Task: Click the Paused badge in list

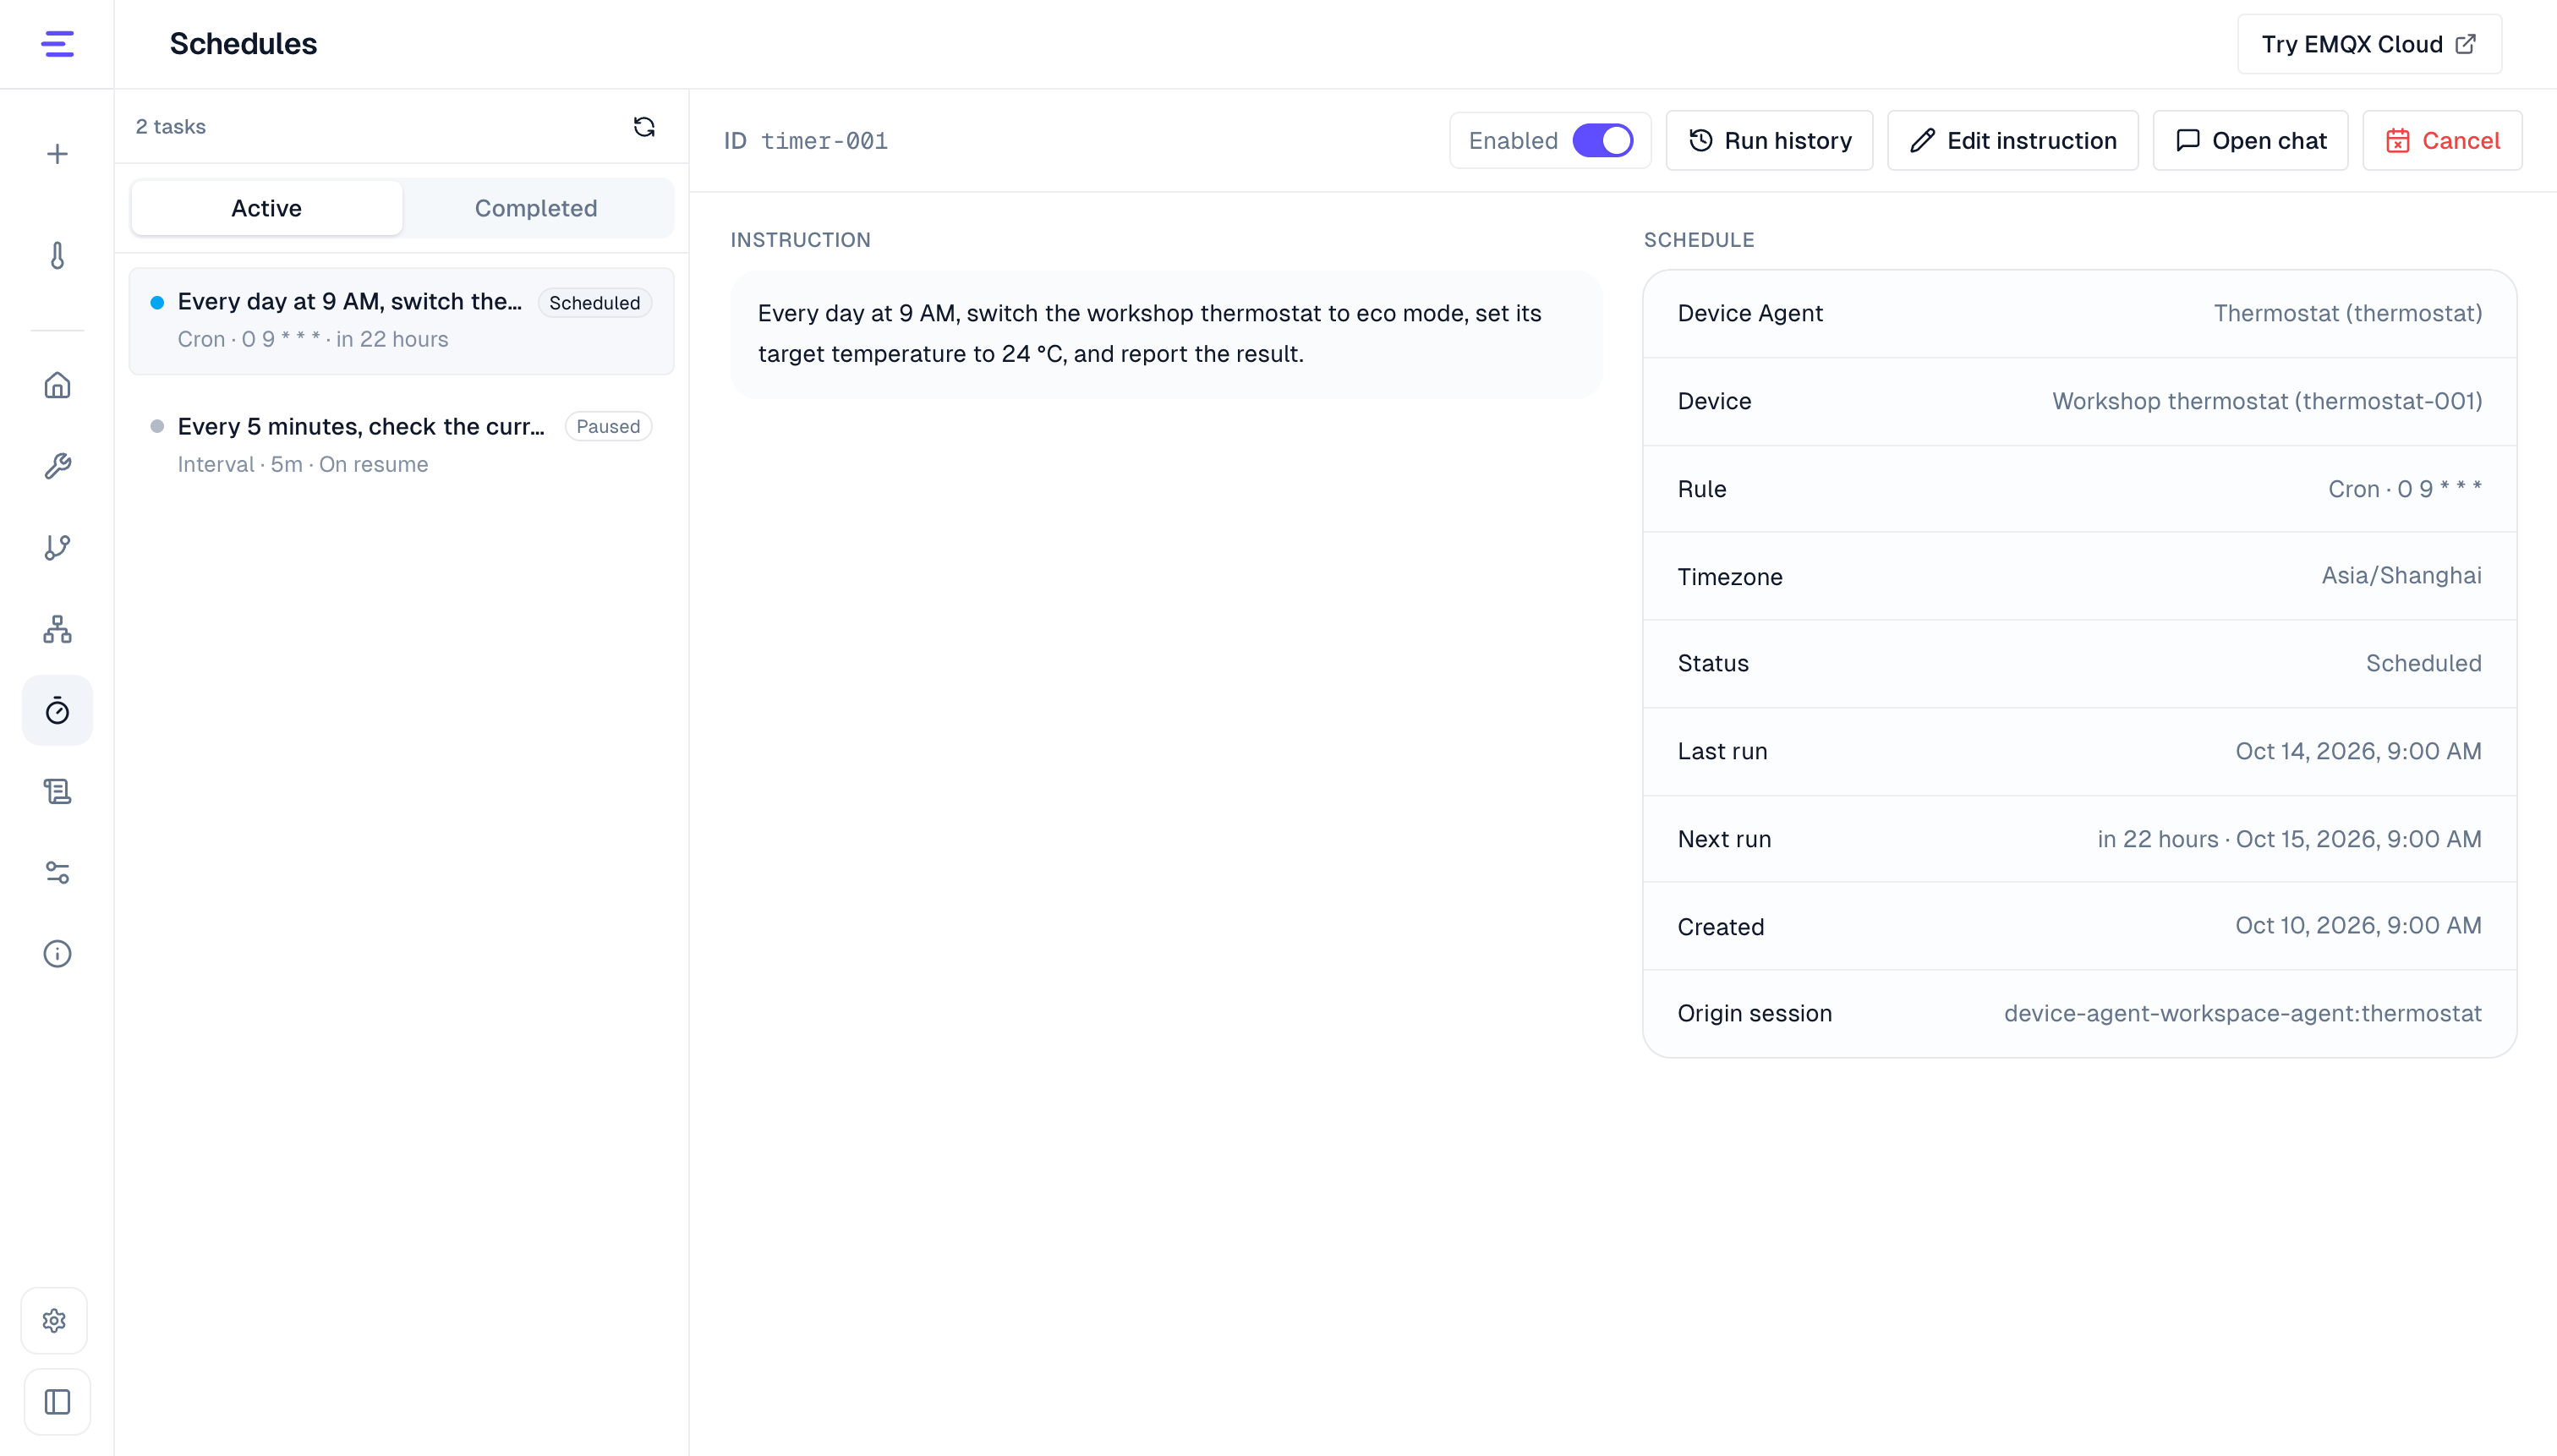Action: [x=608, y=426]
